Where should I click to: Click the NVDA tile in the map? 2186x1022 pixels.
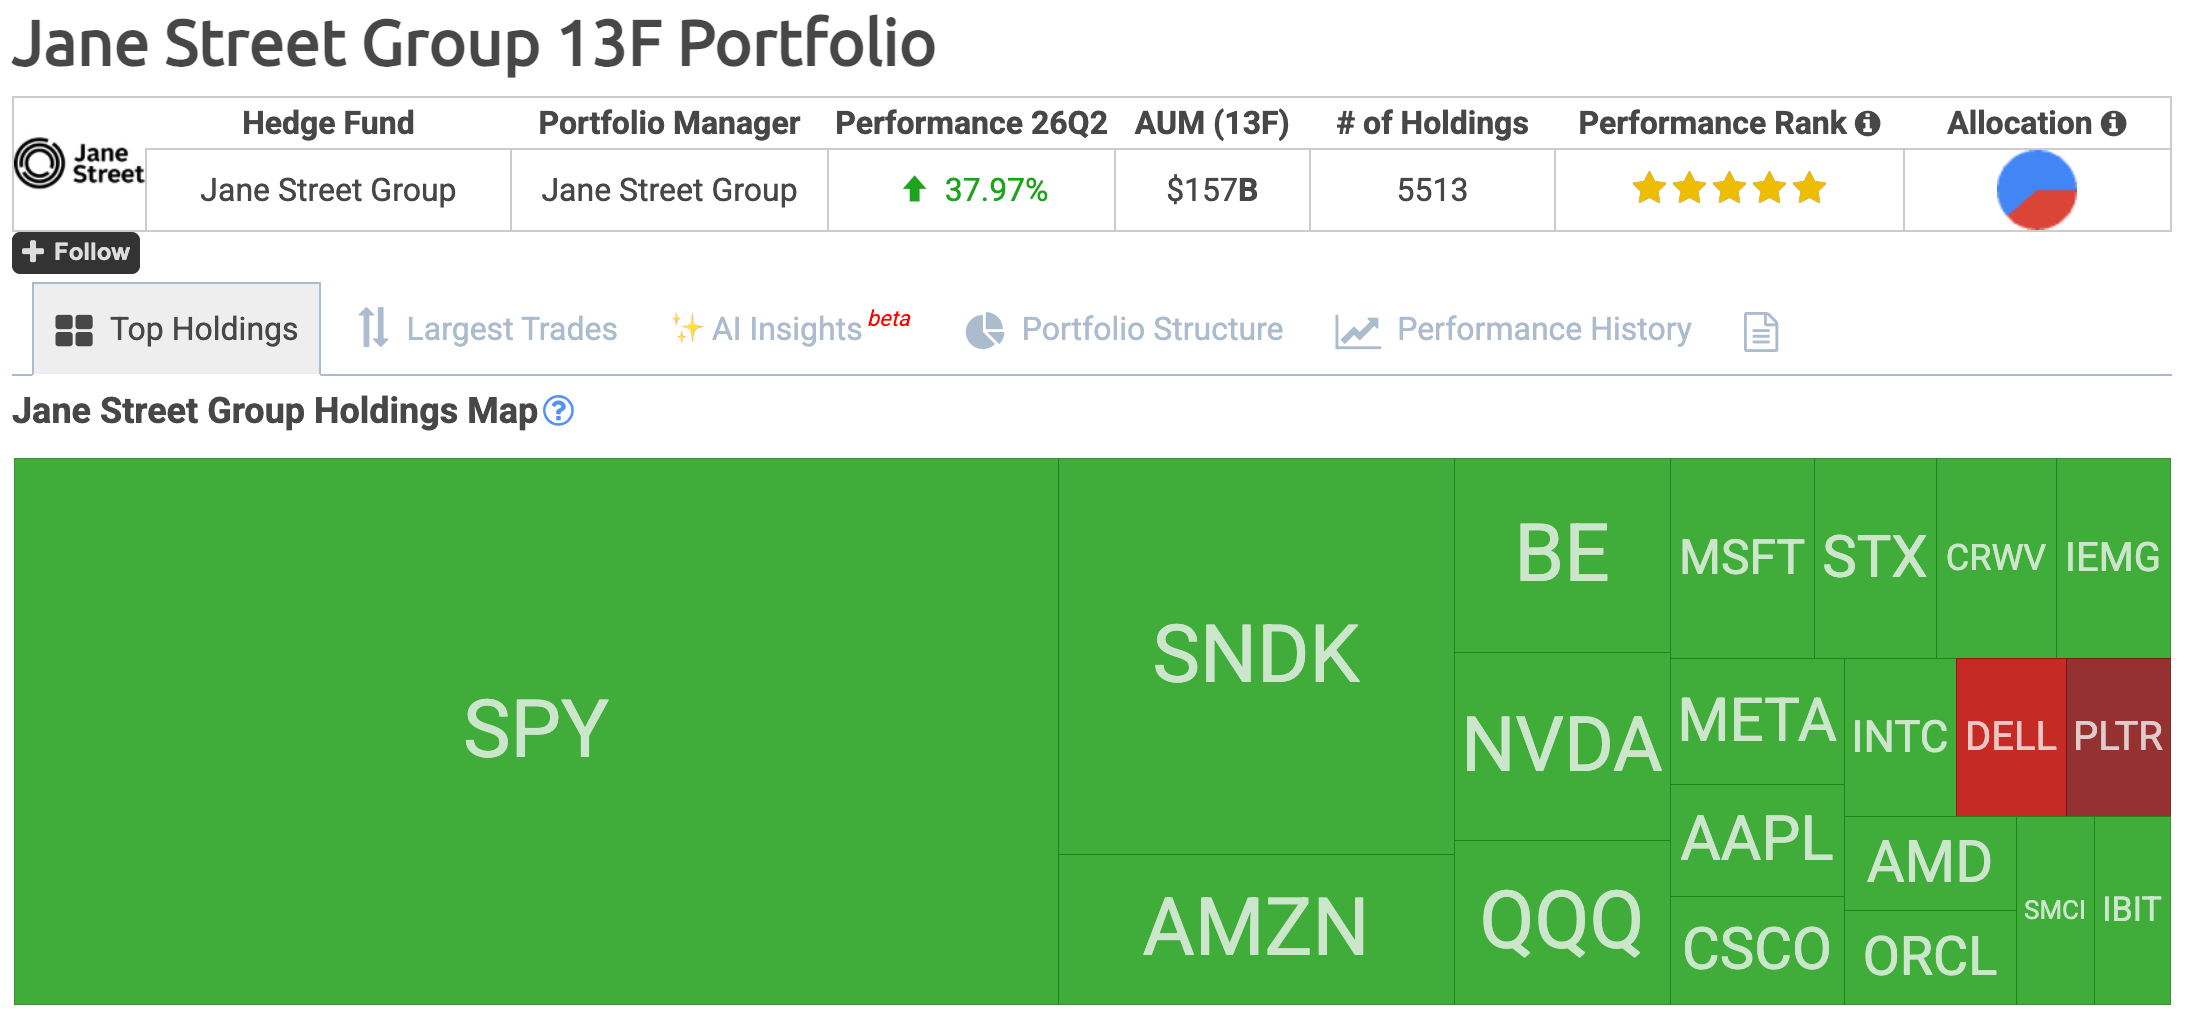point(1562,746)
